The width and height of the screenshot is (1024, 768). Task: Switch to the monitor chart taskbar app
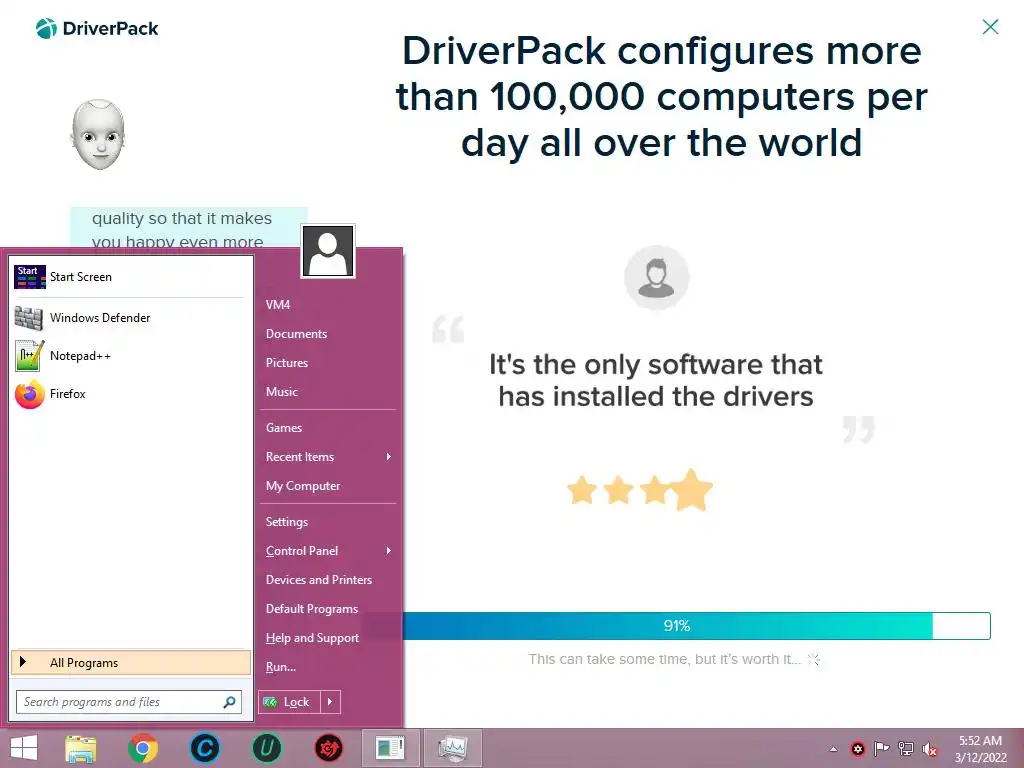(x=453, y=748)
